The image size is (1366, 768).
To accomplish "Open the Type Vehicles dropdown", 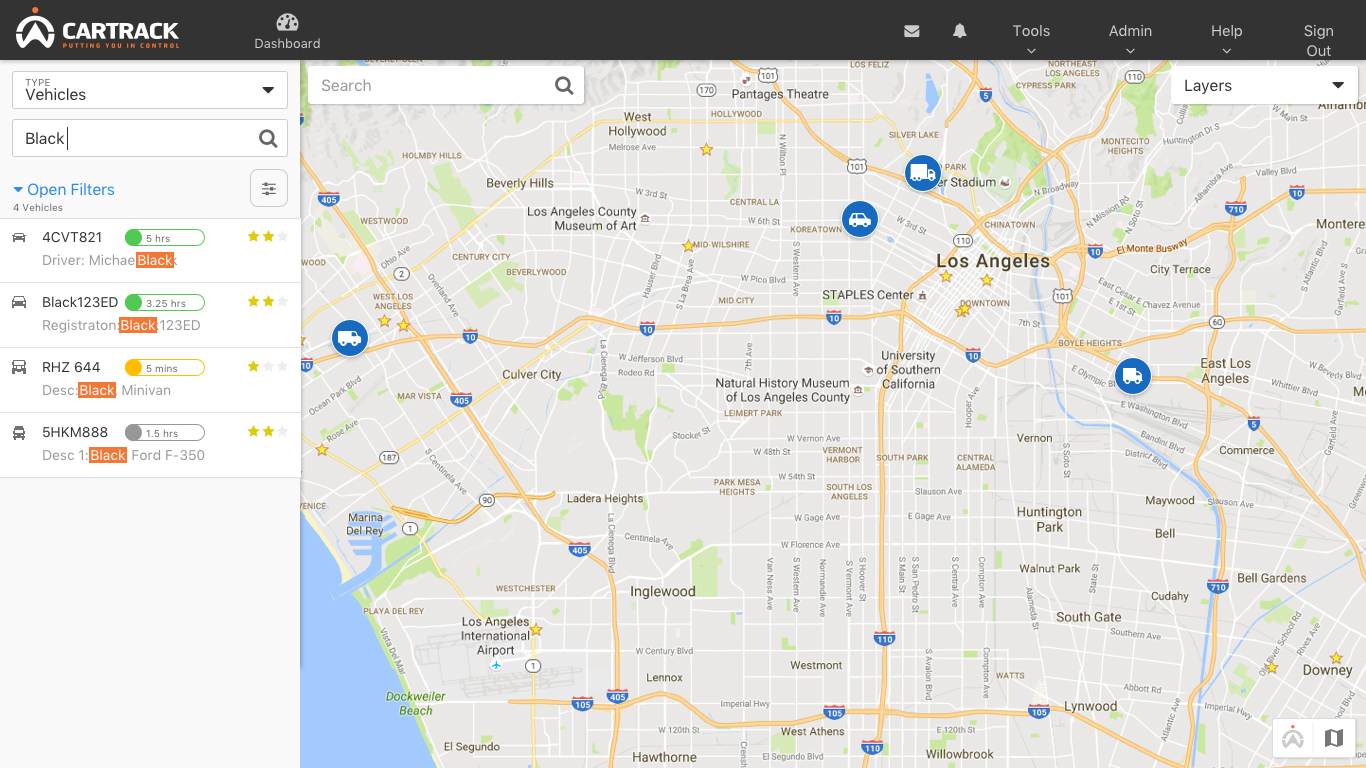I will pos(150,90).
